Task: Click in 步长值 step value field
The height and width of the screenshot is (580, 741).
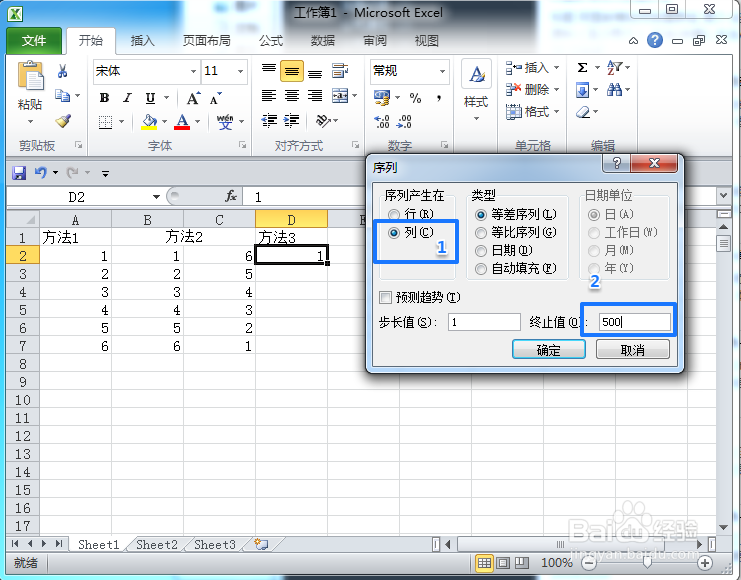Action: pos(484,322)
